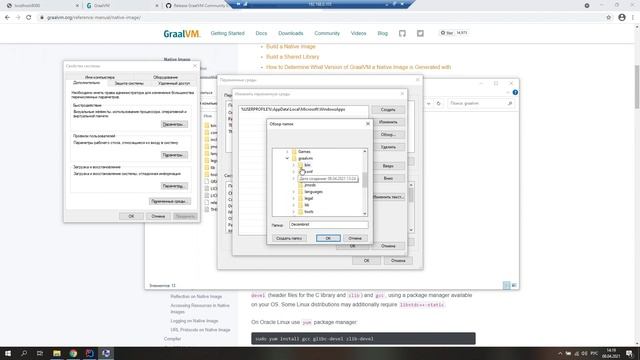Bookmark this page with the star icon
This screenshot has width=640, height=360.
[609, 18]
